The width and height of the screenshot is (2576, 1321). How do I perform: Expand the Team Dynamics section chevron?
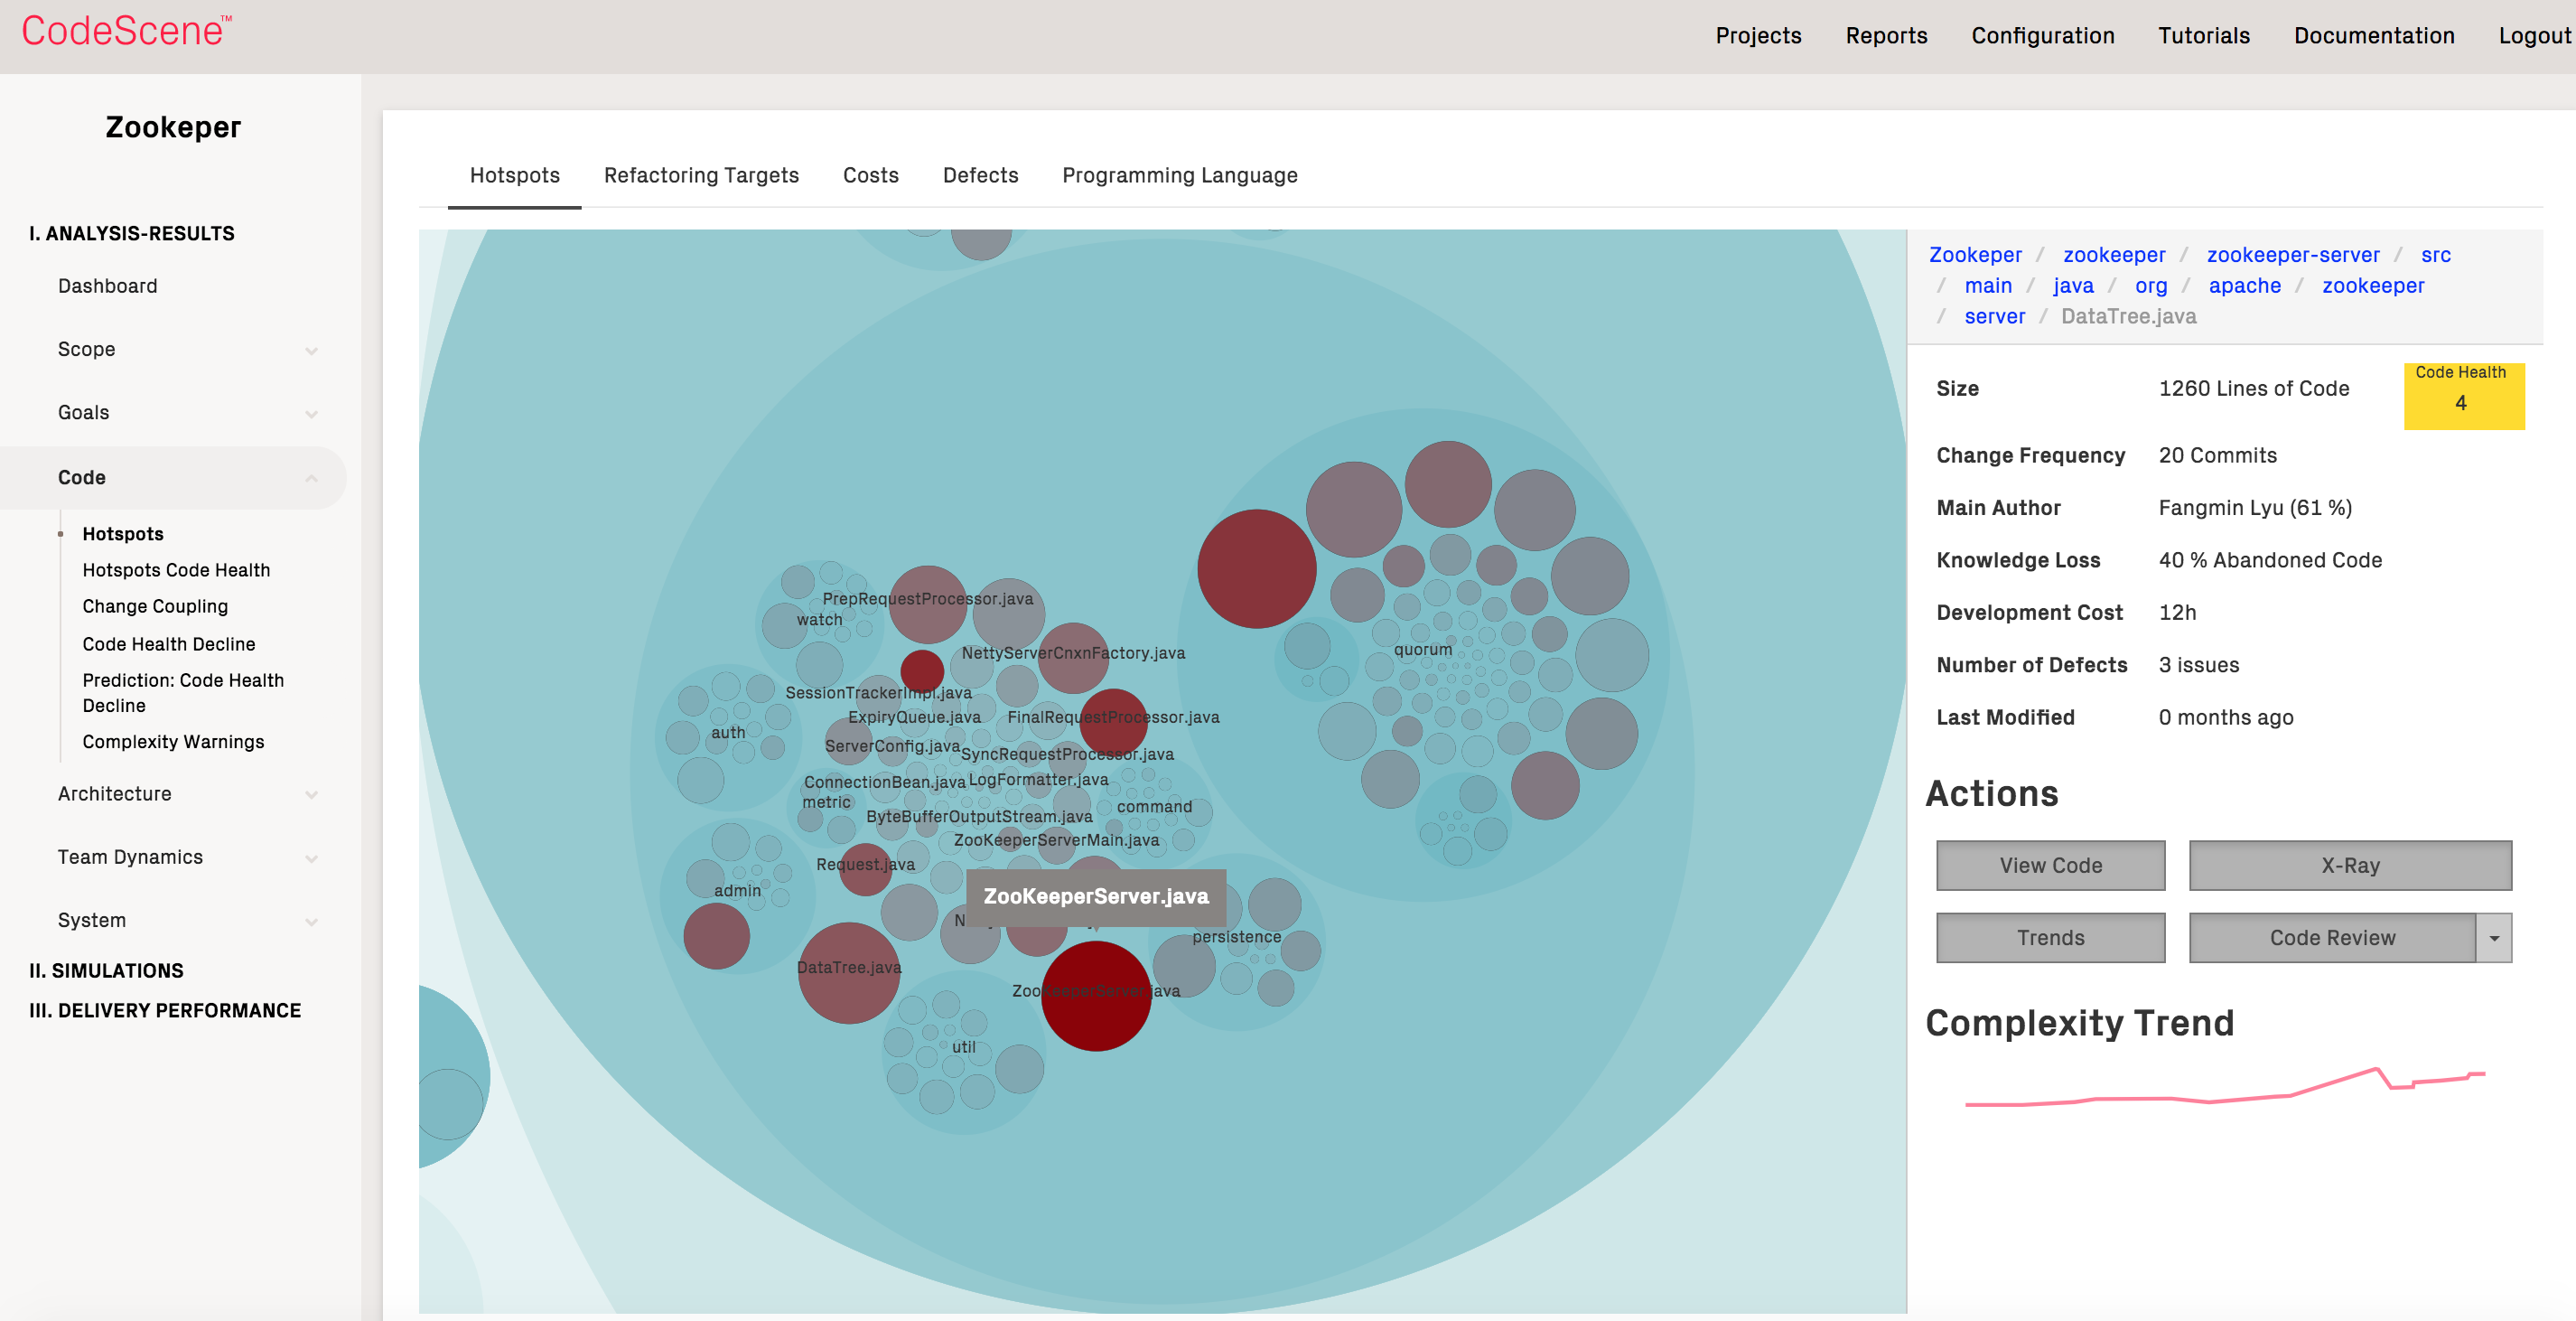(311, 859)
